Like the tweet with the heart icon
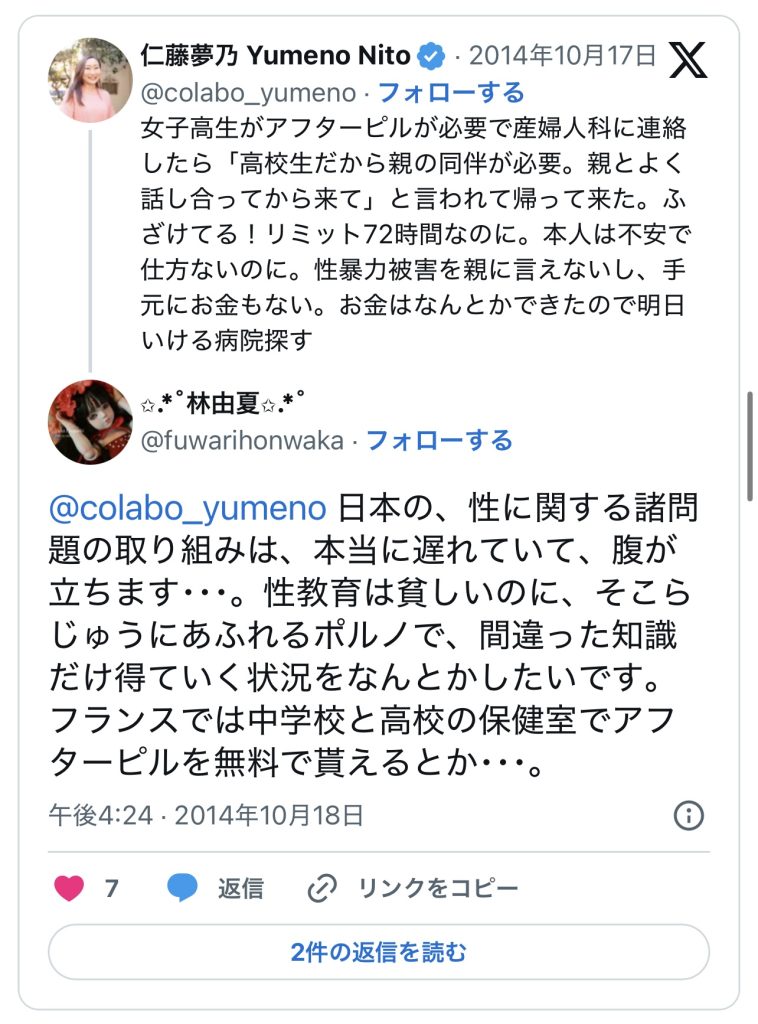The width and height of the screenshot is (758, 1024). 69,888
